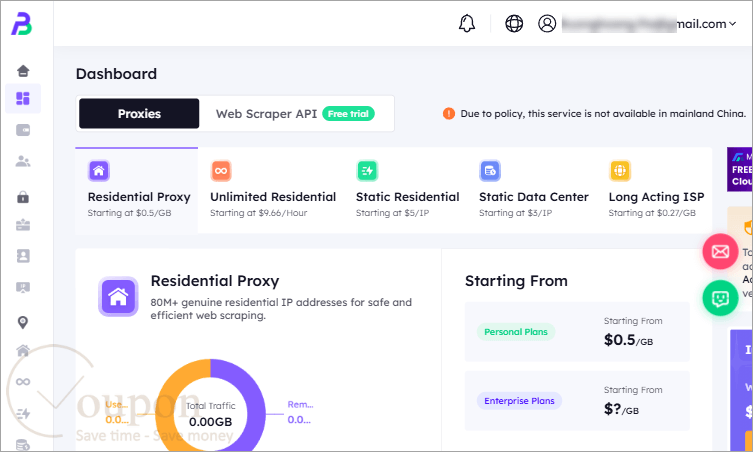This screenshot has width=753, height=452.
Task: Open the red floating email contact button
Action: pos(720,251)
